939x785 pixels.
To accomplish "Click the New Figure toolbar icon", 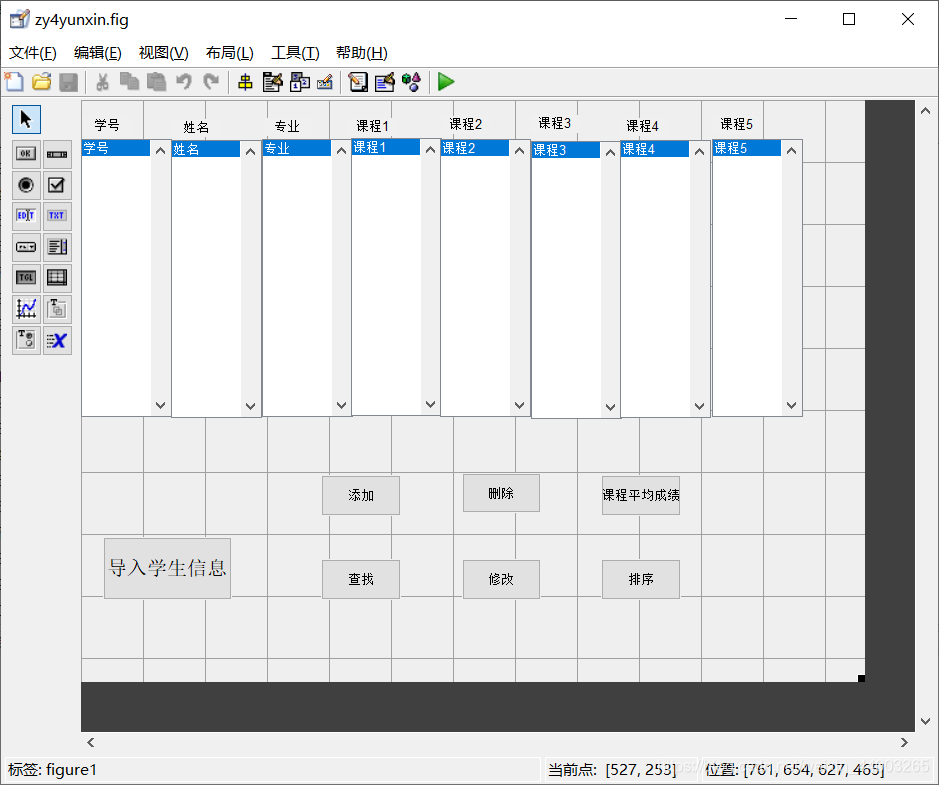I will coord(14,81).
